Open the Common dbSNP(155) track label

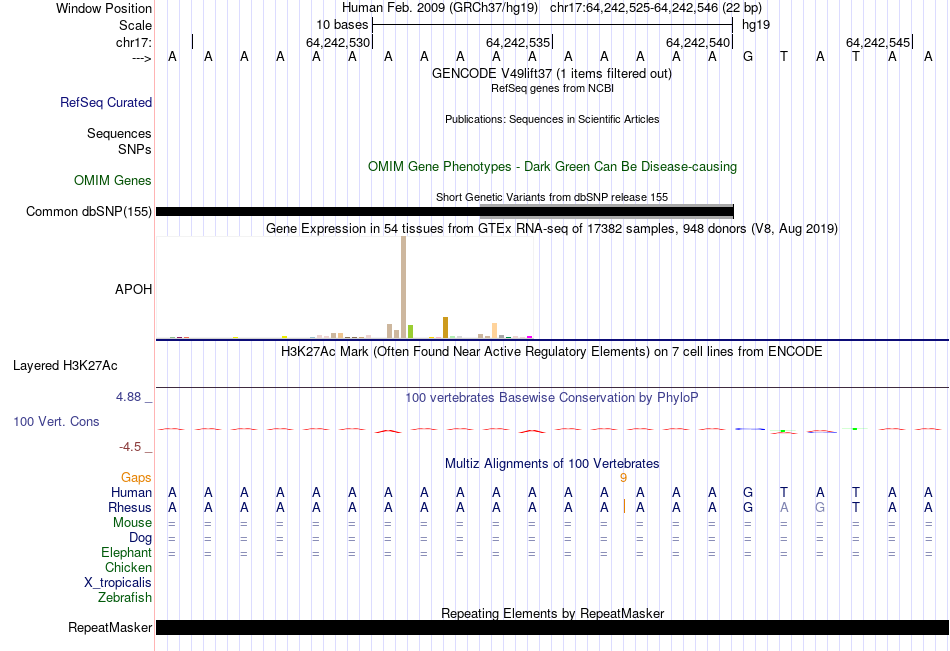tap(88, 212)
